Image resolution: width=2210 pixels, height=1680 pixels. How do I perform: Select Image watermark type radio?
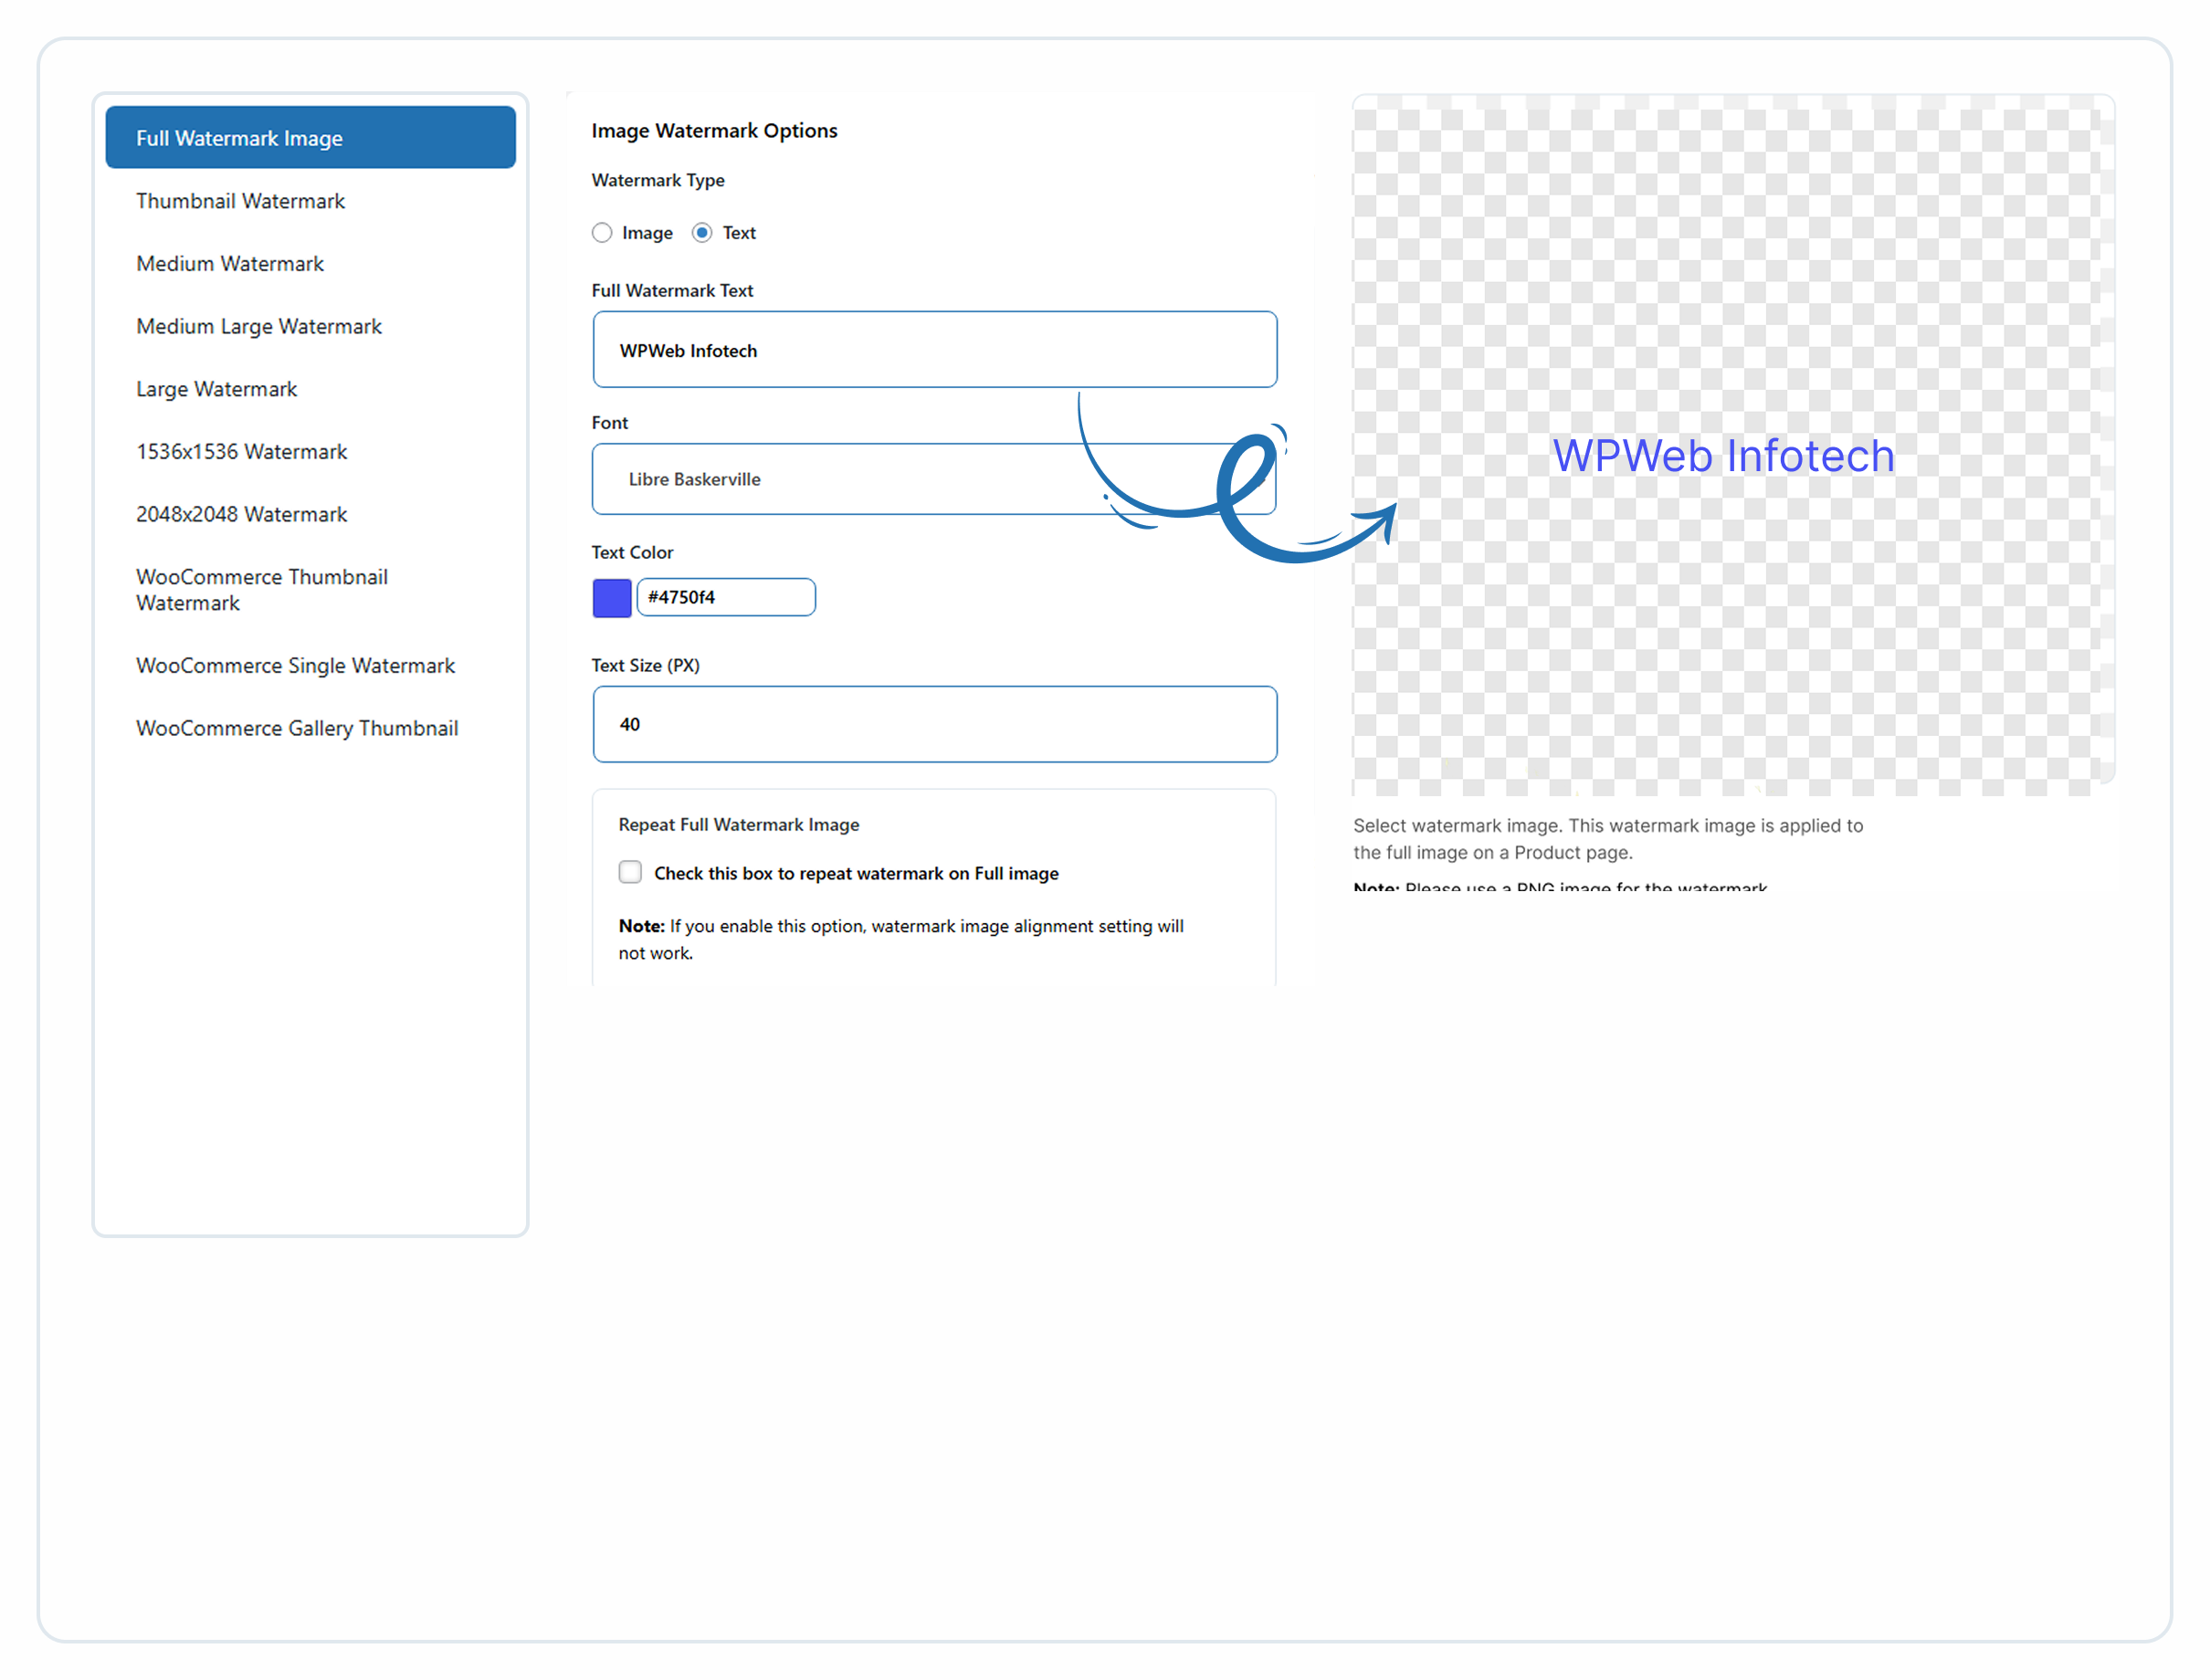(602, 233)
